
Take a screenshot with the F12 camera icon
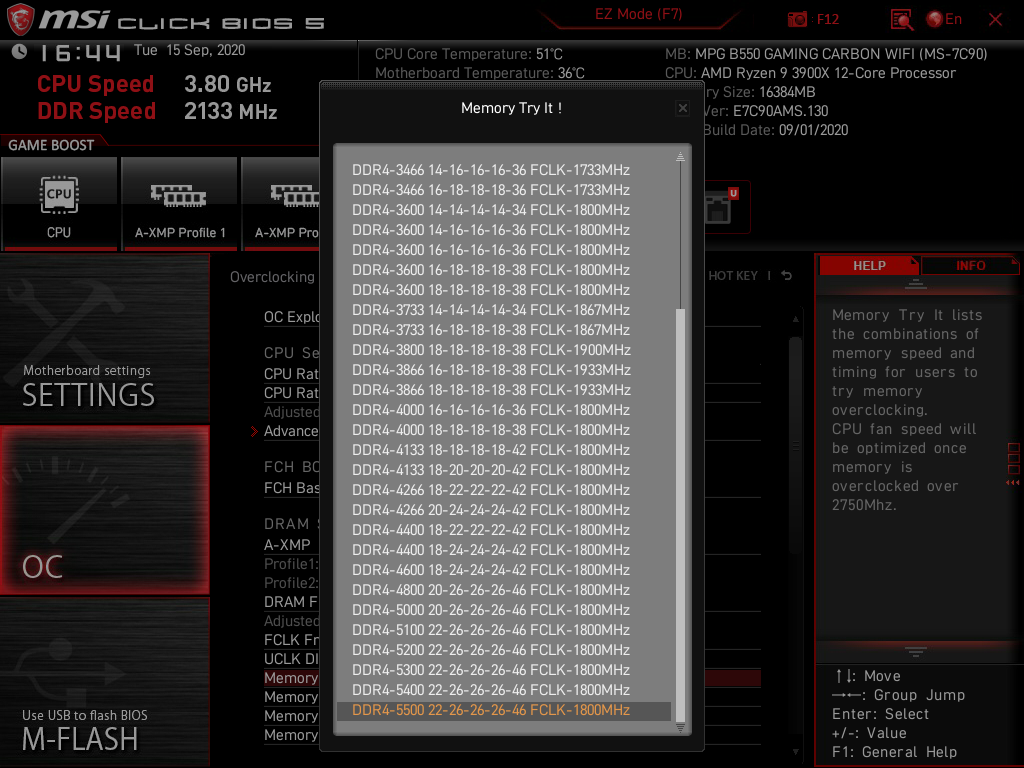coord(797,20)
